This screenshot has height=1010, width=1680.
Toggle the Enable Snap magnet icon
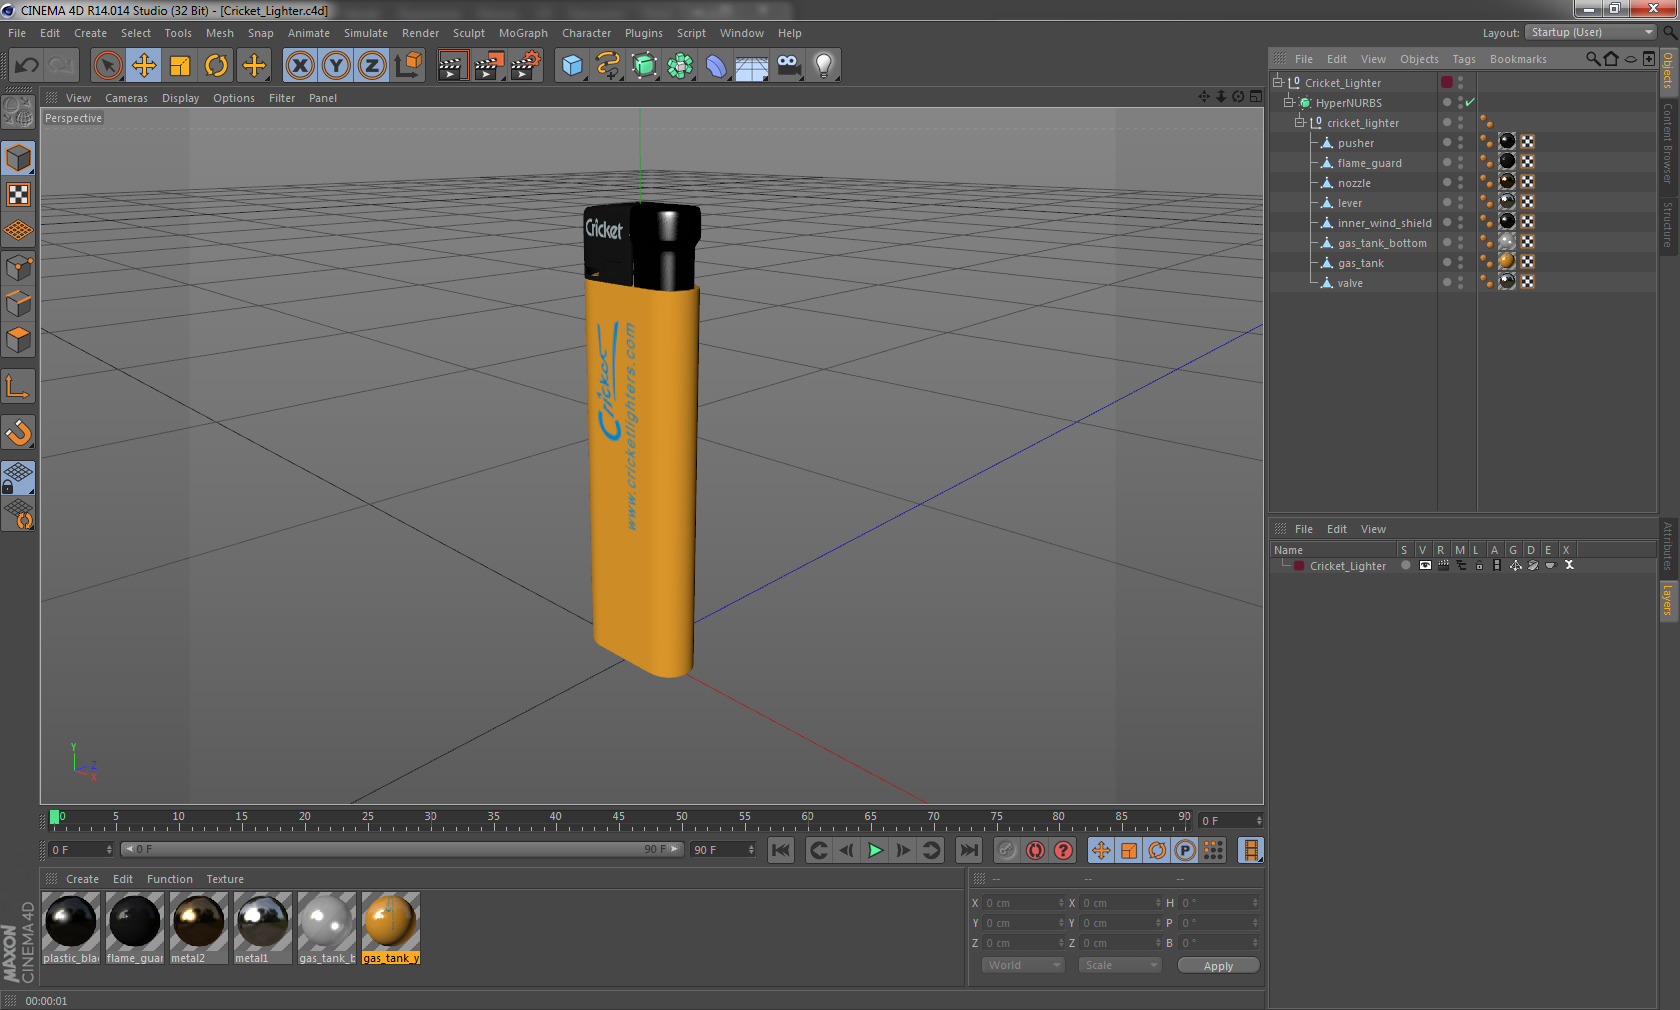click(18, 432)
